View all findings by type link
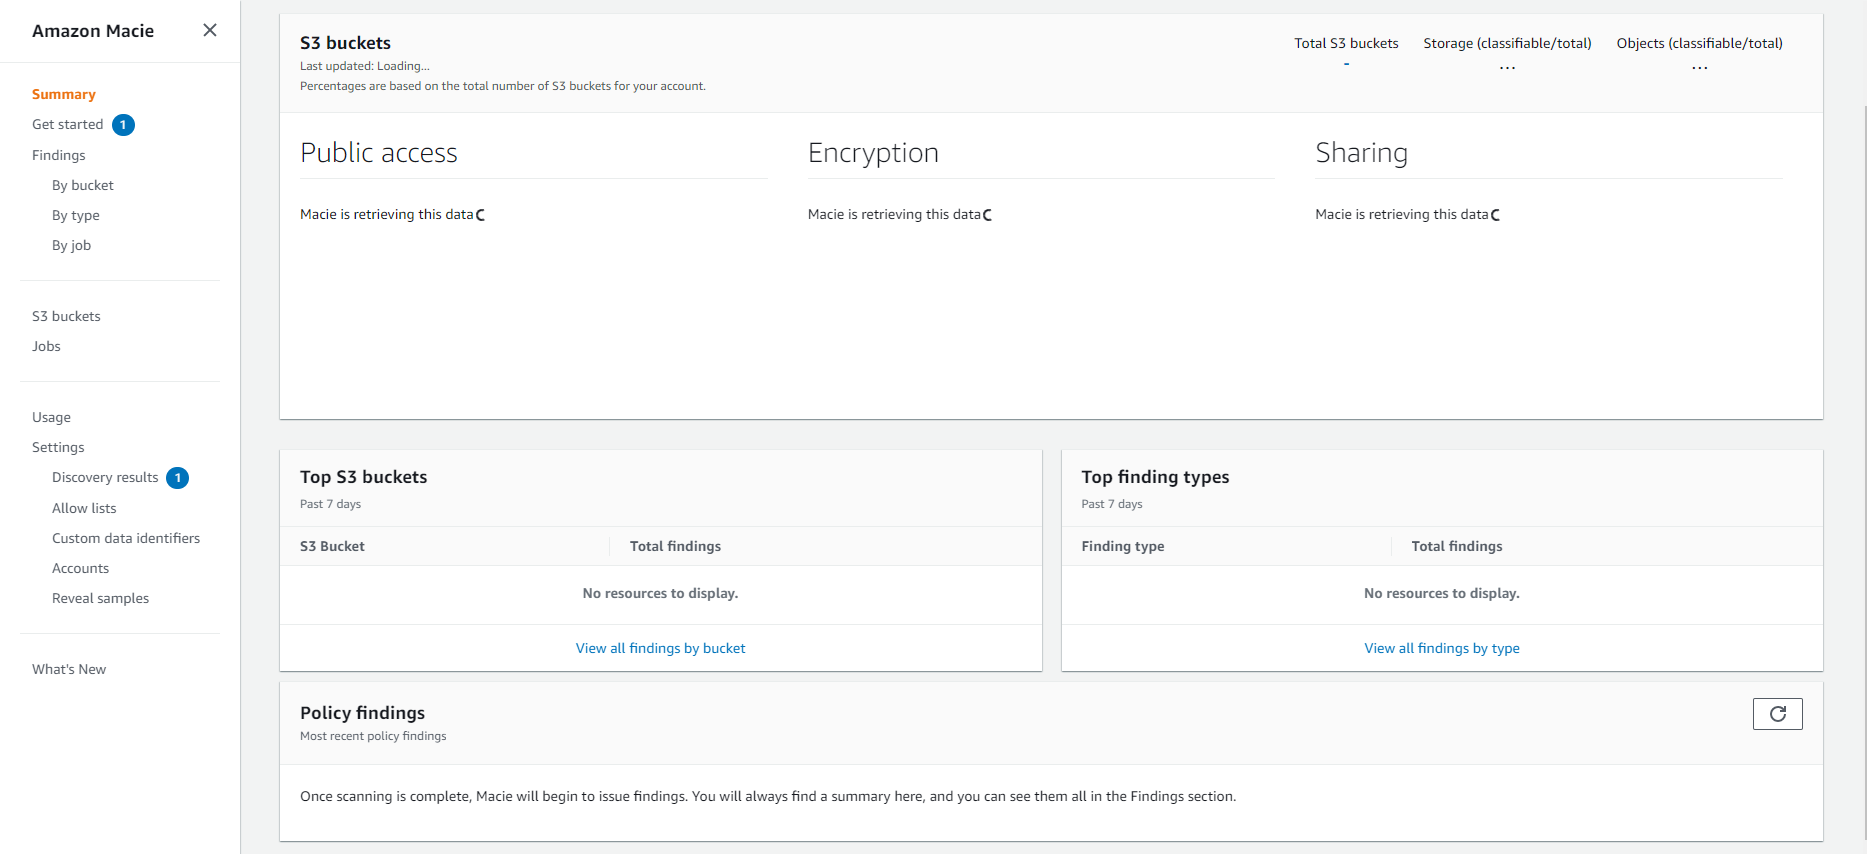Image resolution: width=1867 pixels, height=854 pixels. (1442, 648)
